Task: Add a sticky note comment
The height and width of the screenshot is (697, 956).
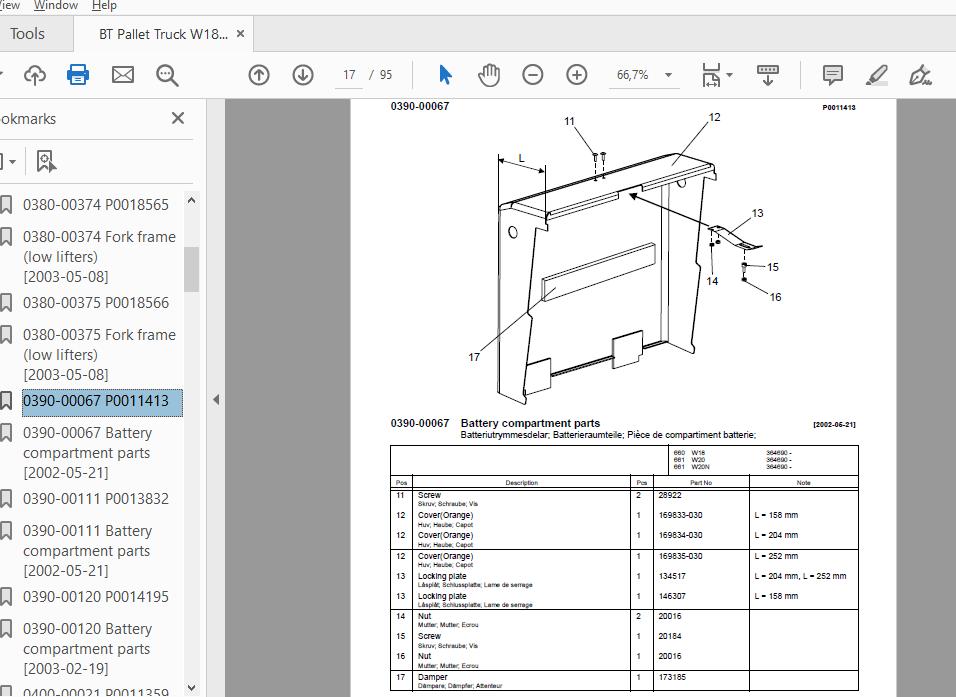Action: tap(832, 75)
